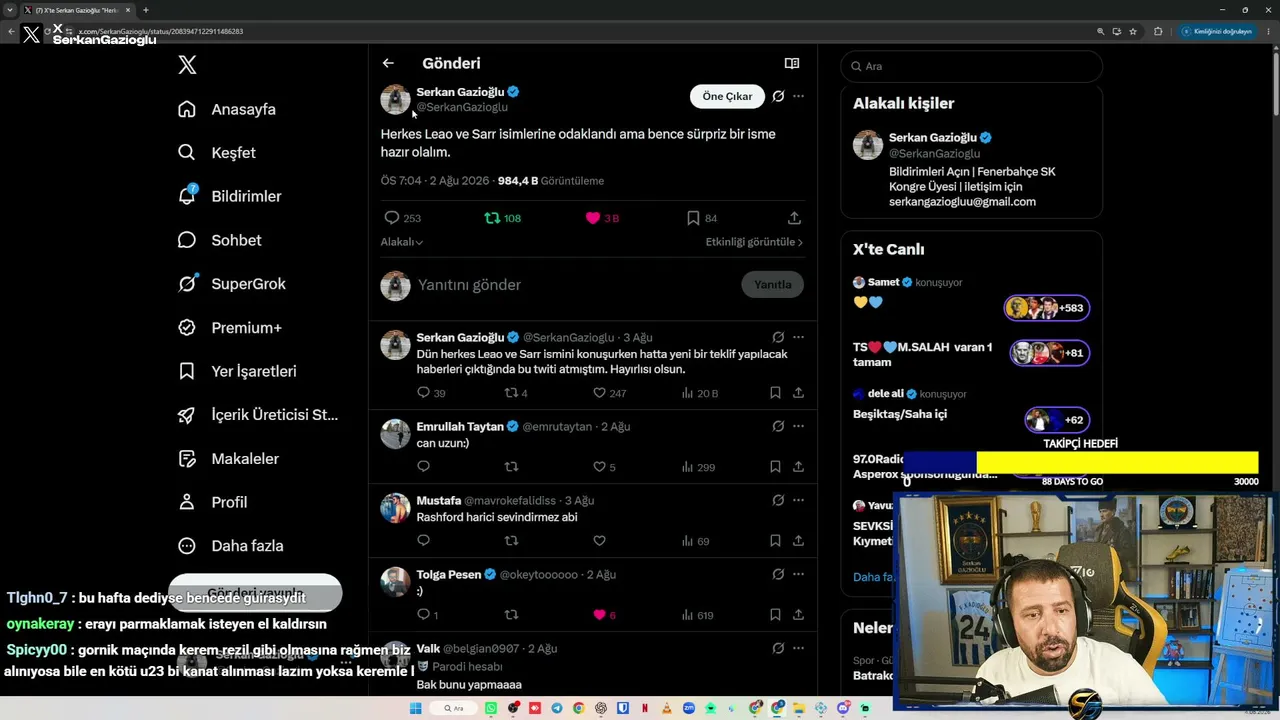
Task: Like Mustafa's Rashford harici reply
Action: pos(599,541)
